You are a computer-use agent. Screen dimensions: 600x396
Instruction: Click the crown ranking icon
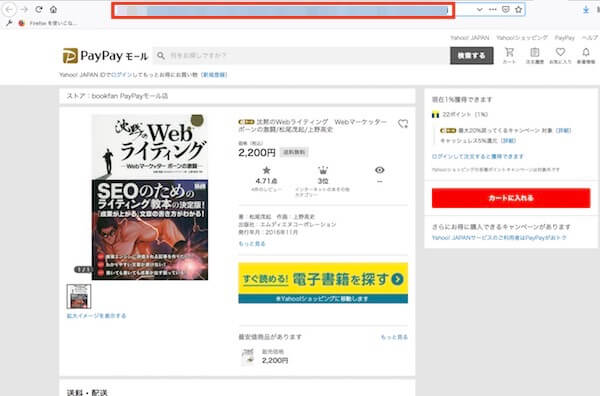pos(323,170)
